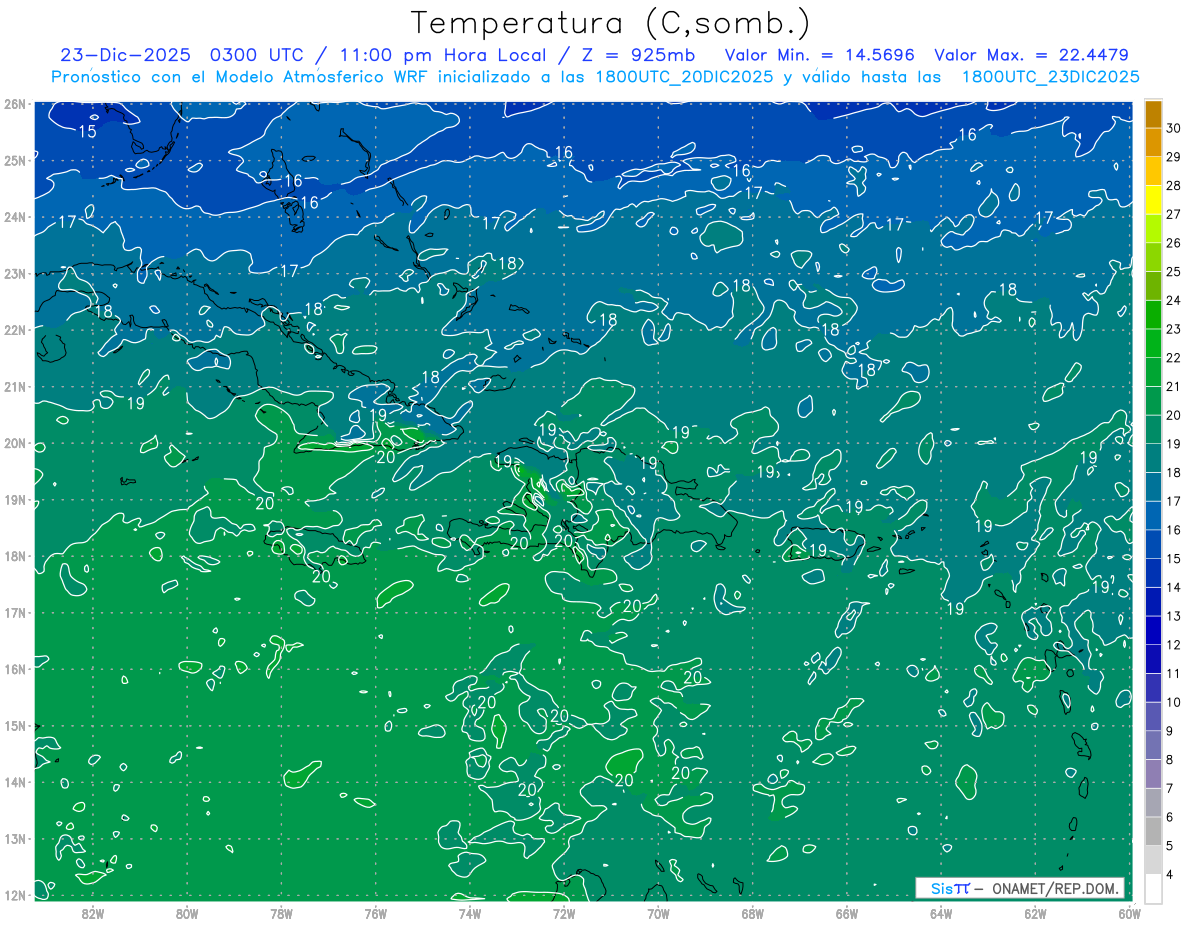Image resolution: width=1200 pixels, height=927 pixels.
Task: Select the "26N" latitude axis label
Action: click(x=14, y=104)
